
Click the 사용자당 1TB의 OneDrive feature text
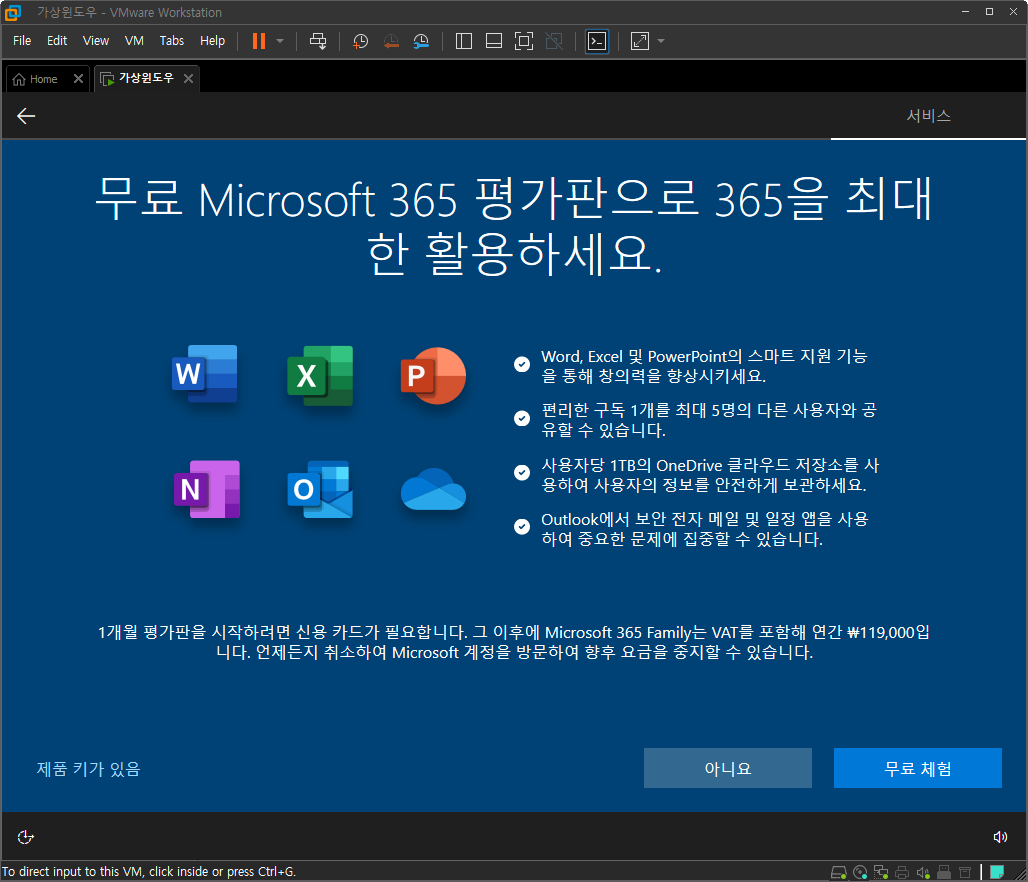click(710, 475)
